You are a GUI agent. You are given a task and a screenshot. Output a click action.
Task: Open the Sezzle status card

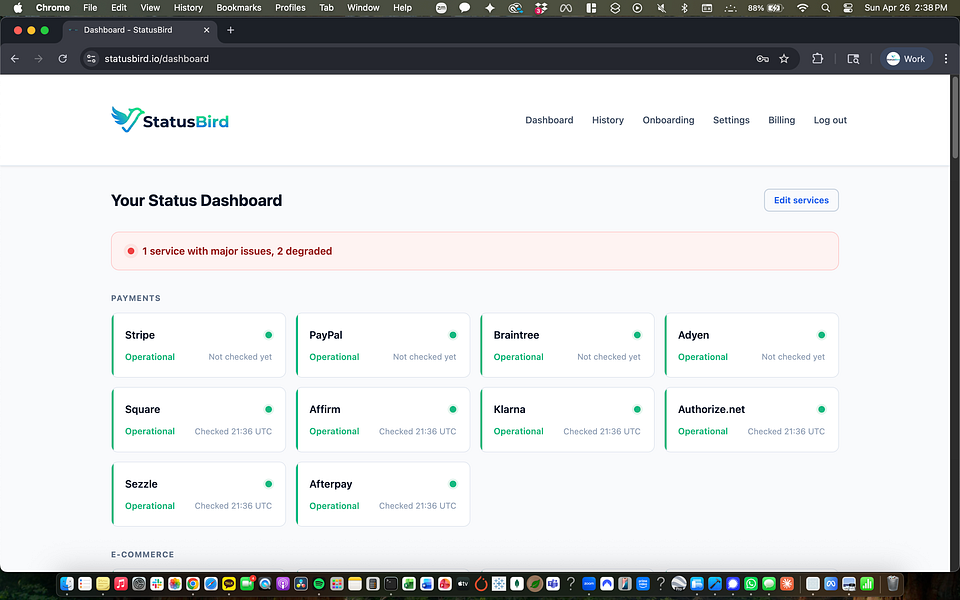pos(198,494)
